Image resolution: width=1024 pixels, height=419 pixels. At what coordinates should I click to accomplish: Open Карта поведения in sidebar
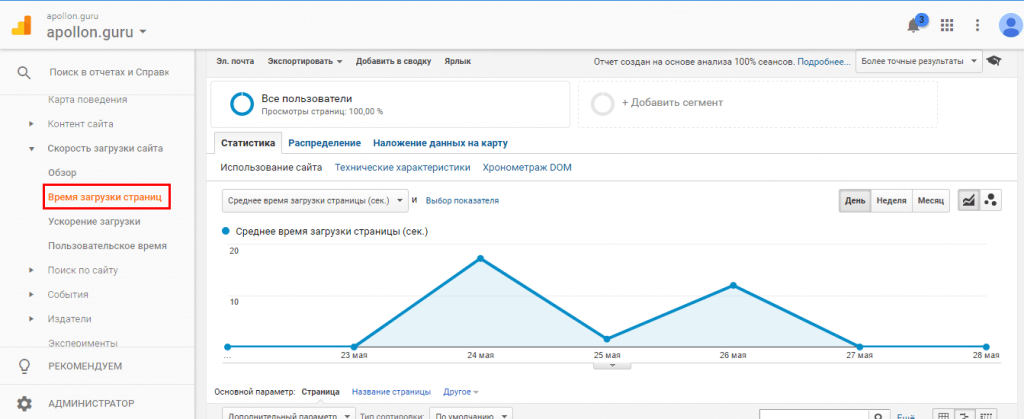click(88, 100)
